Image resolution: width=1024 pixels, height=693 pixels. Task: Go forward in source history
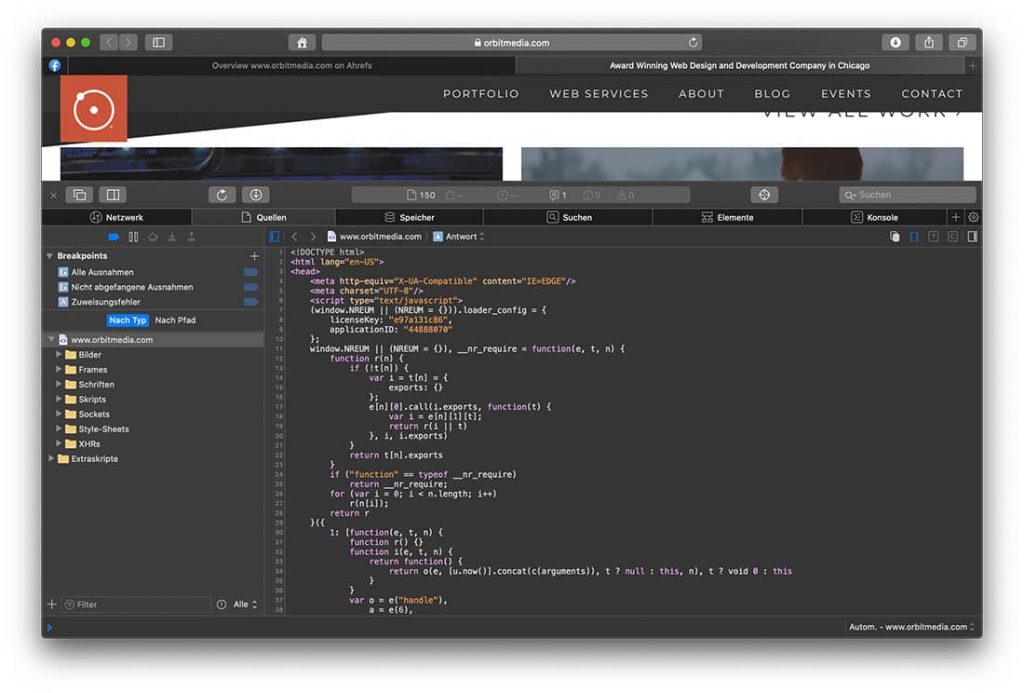(x=313, y=236)
